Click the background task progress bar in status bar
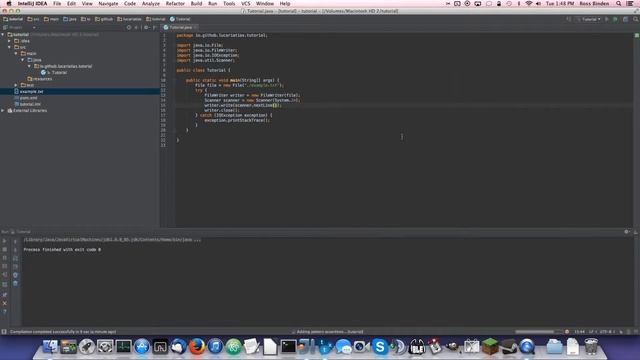 pyautogui.click(x=534, y=332)
